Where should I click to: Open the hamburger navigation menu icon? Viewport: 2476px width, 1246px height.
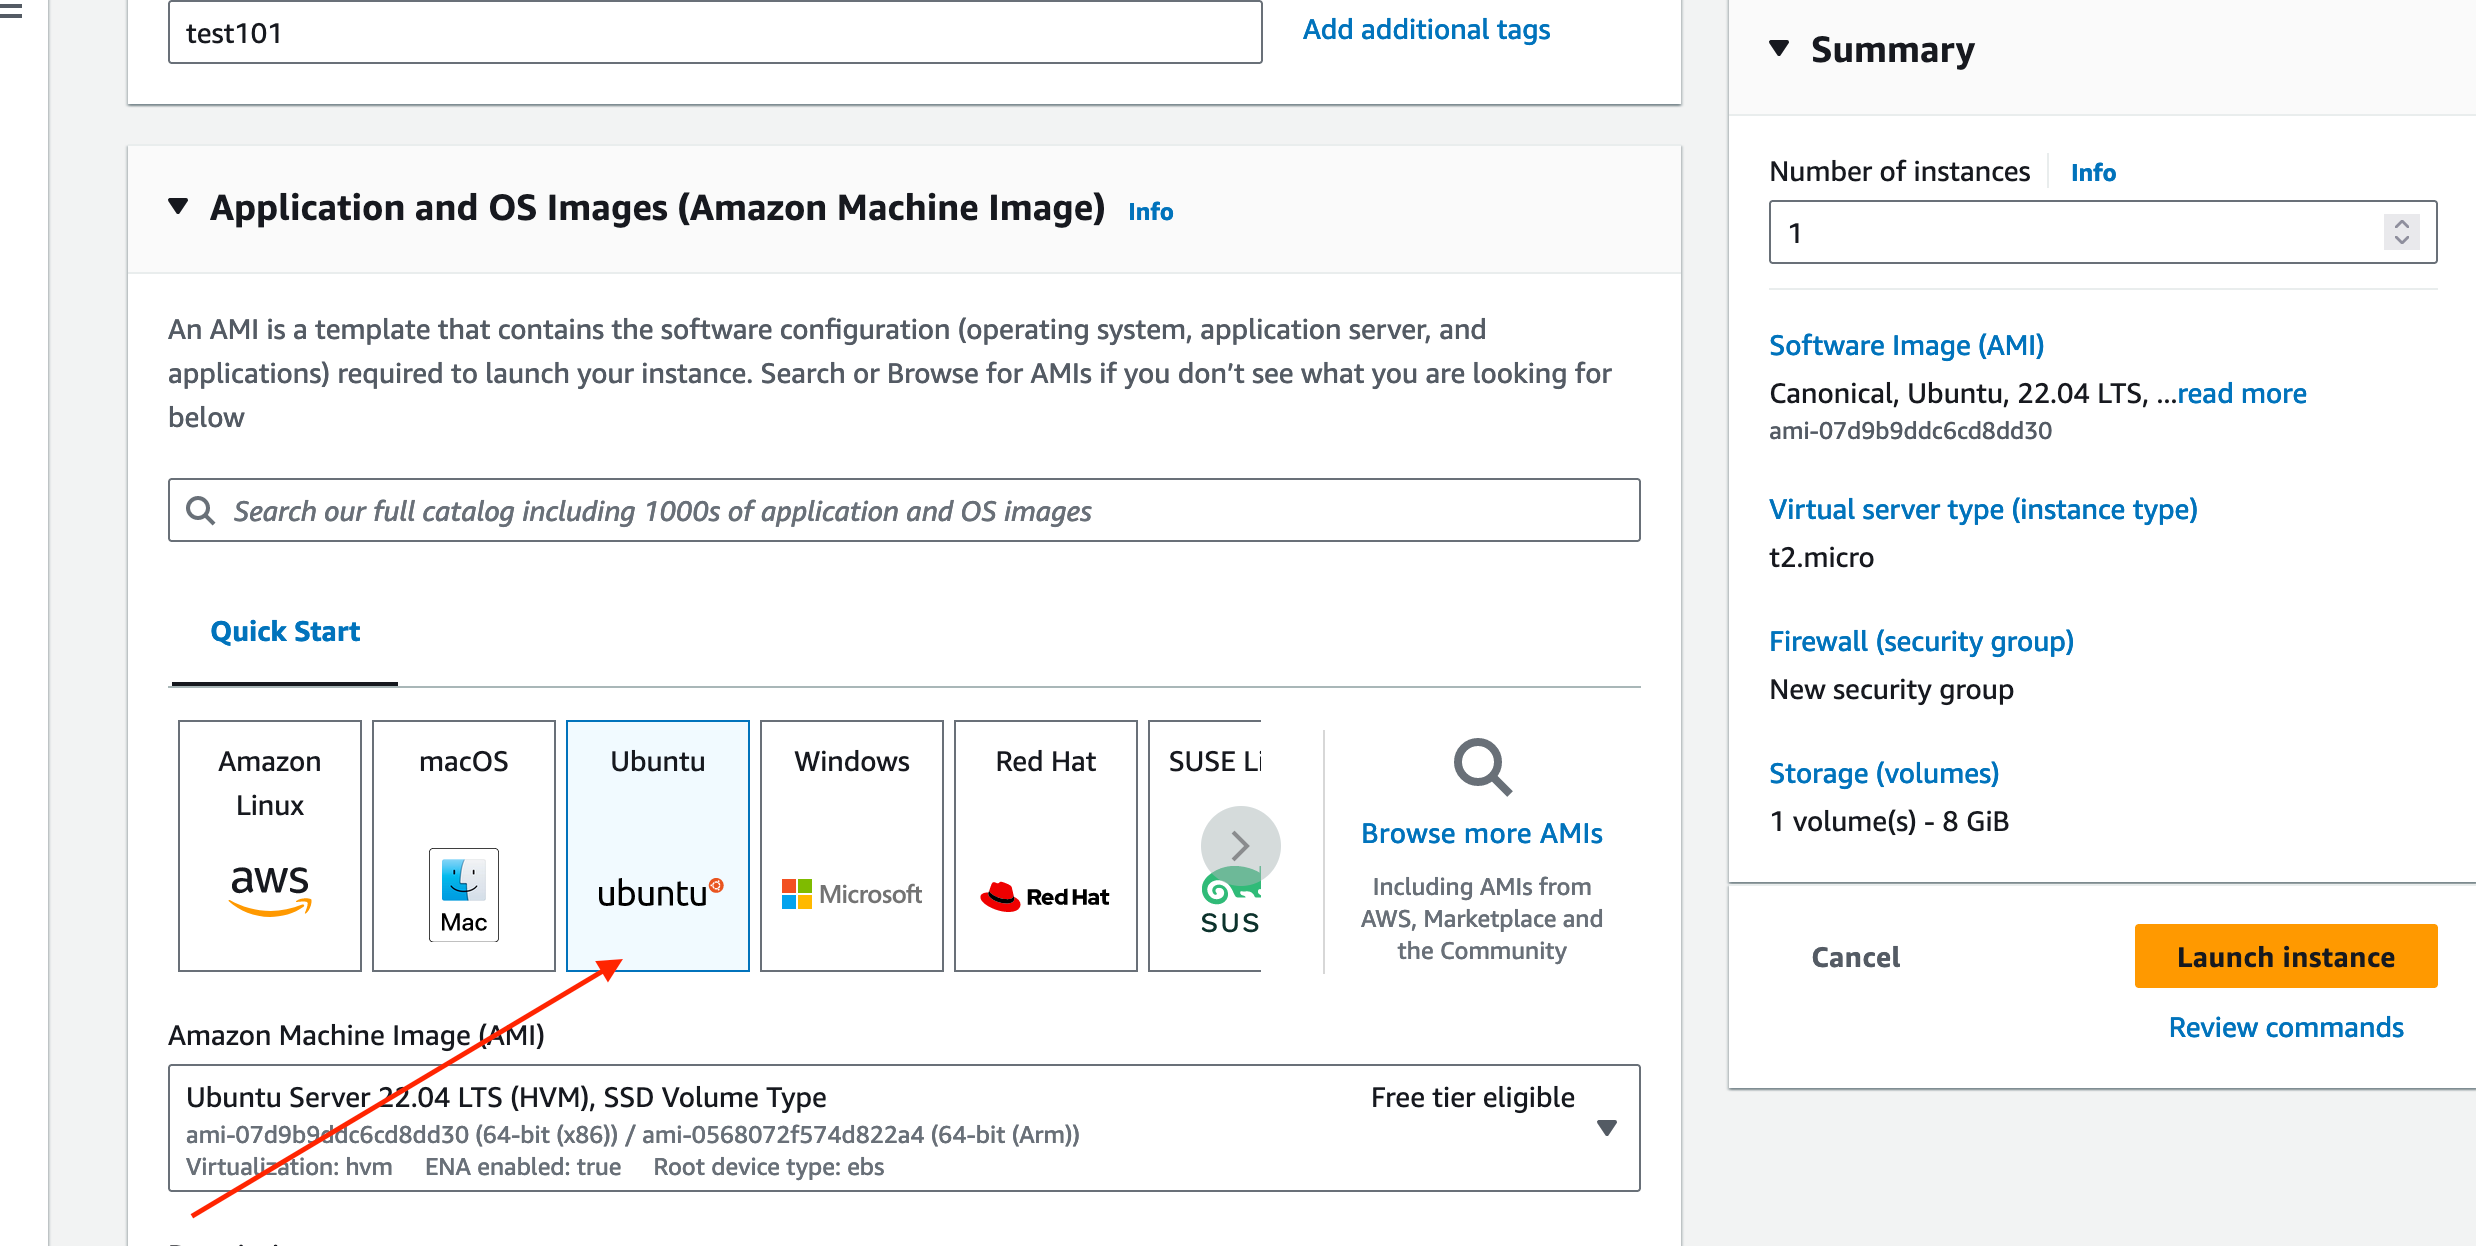(x=10, y=12)
